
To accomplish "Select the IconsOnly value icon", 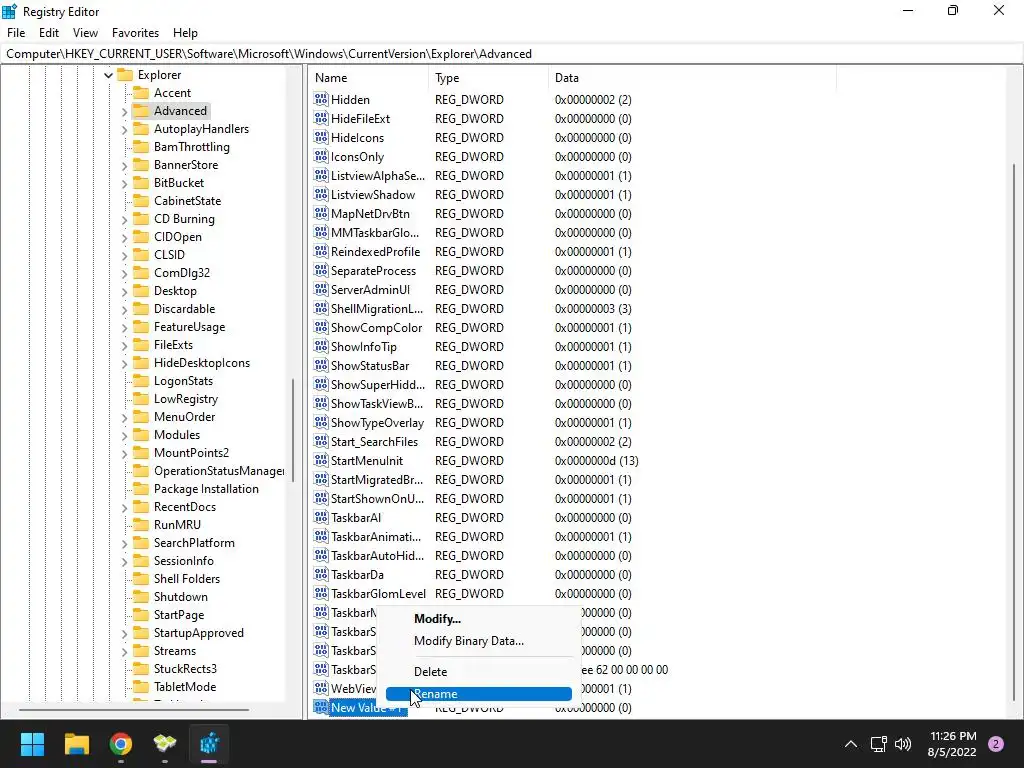I will click(x=321, y=156).
